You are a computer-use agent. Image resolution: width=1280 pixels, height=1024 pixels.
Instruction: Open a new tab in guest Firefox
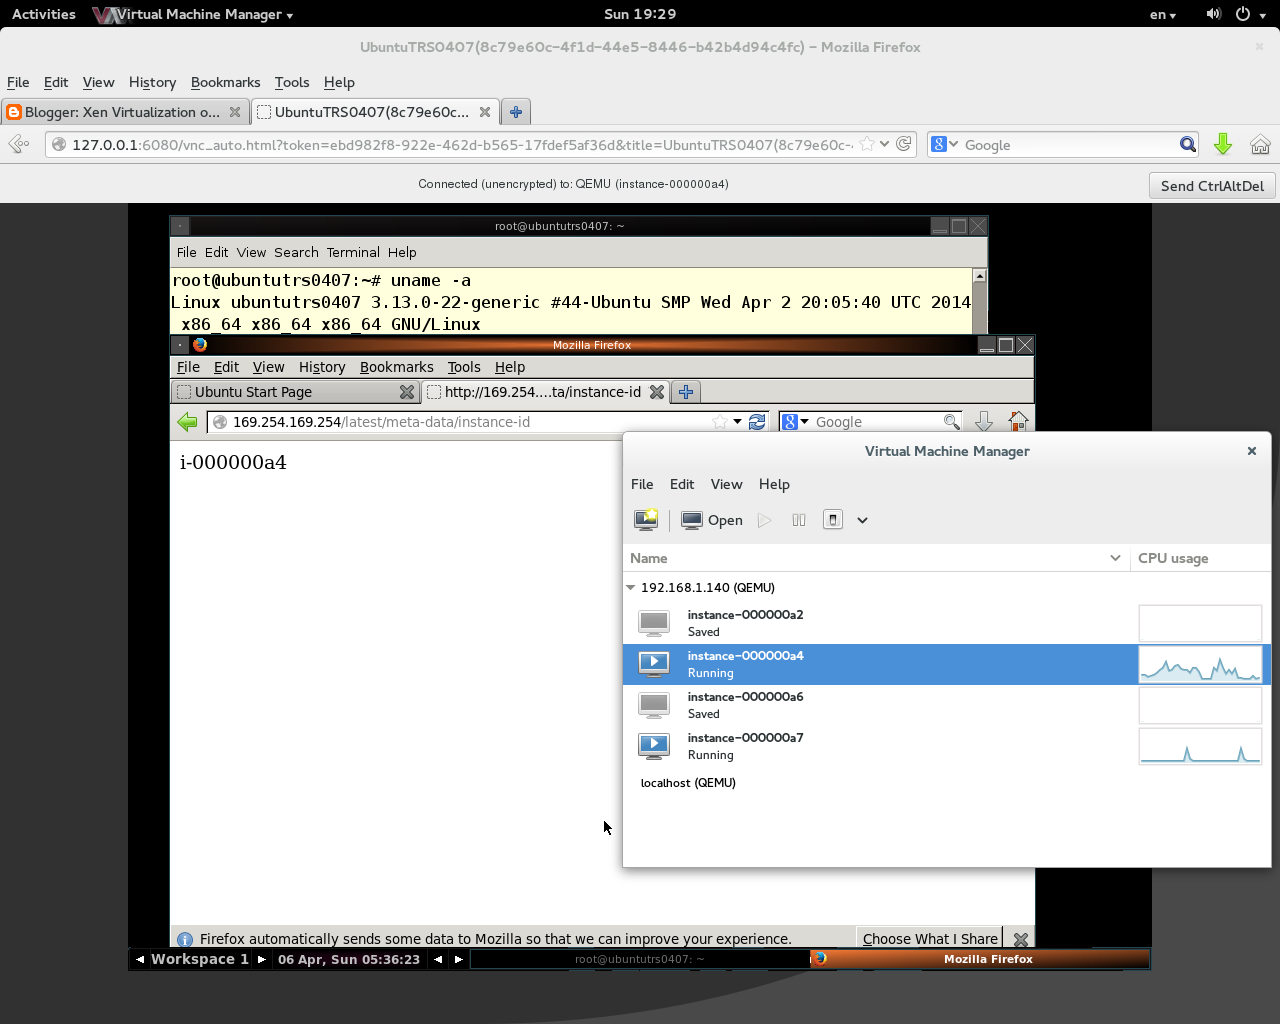tap(686, 392)
